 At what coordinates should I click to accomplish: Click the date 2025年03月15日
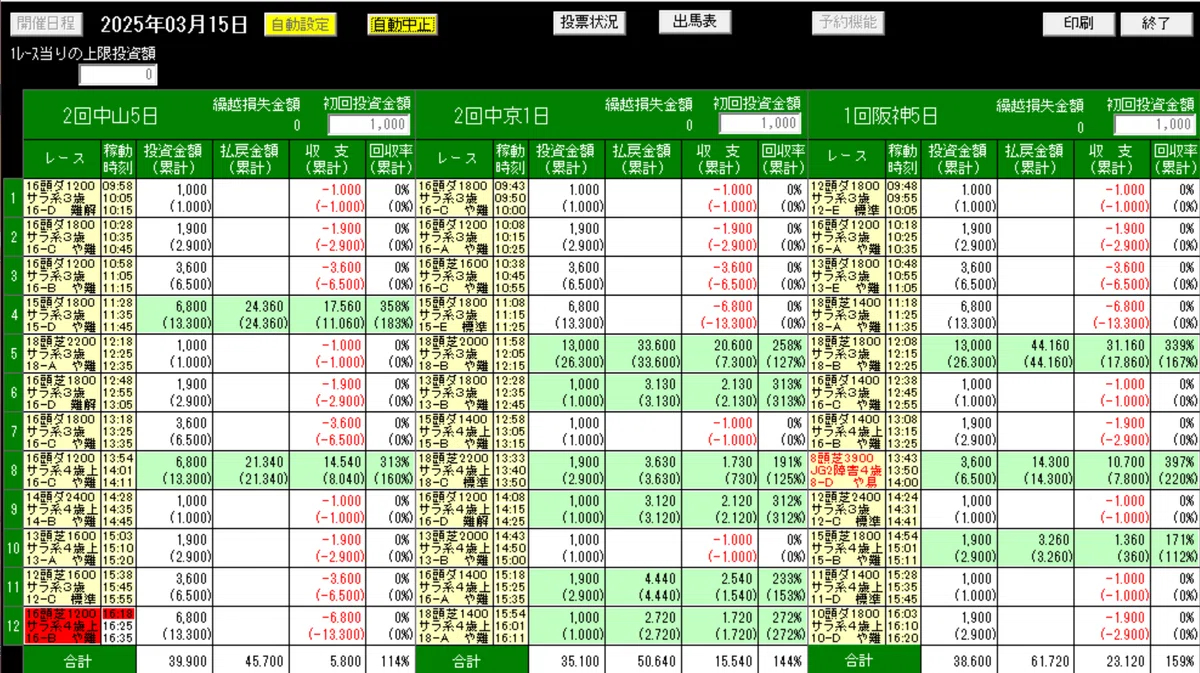[x=174, y=25]
